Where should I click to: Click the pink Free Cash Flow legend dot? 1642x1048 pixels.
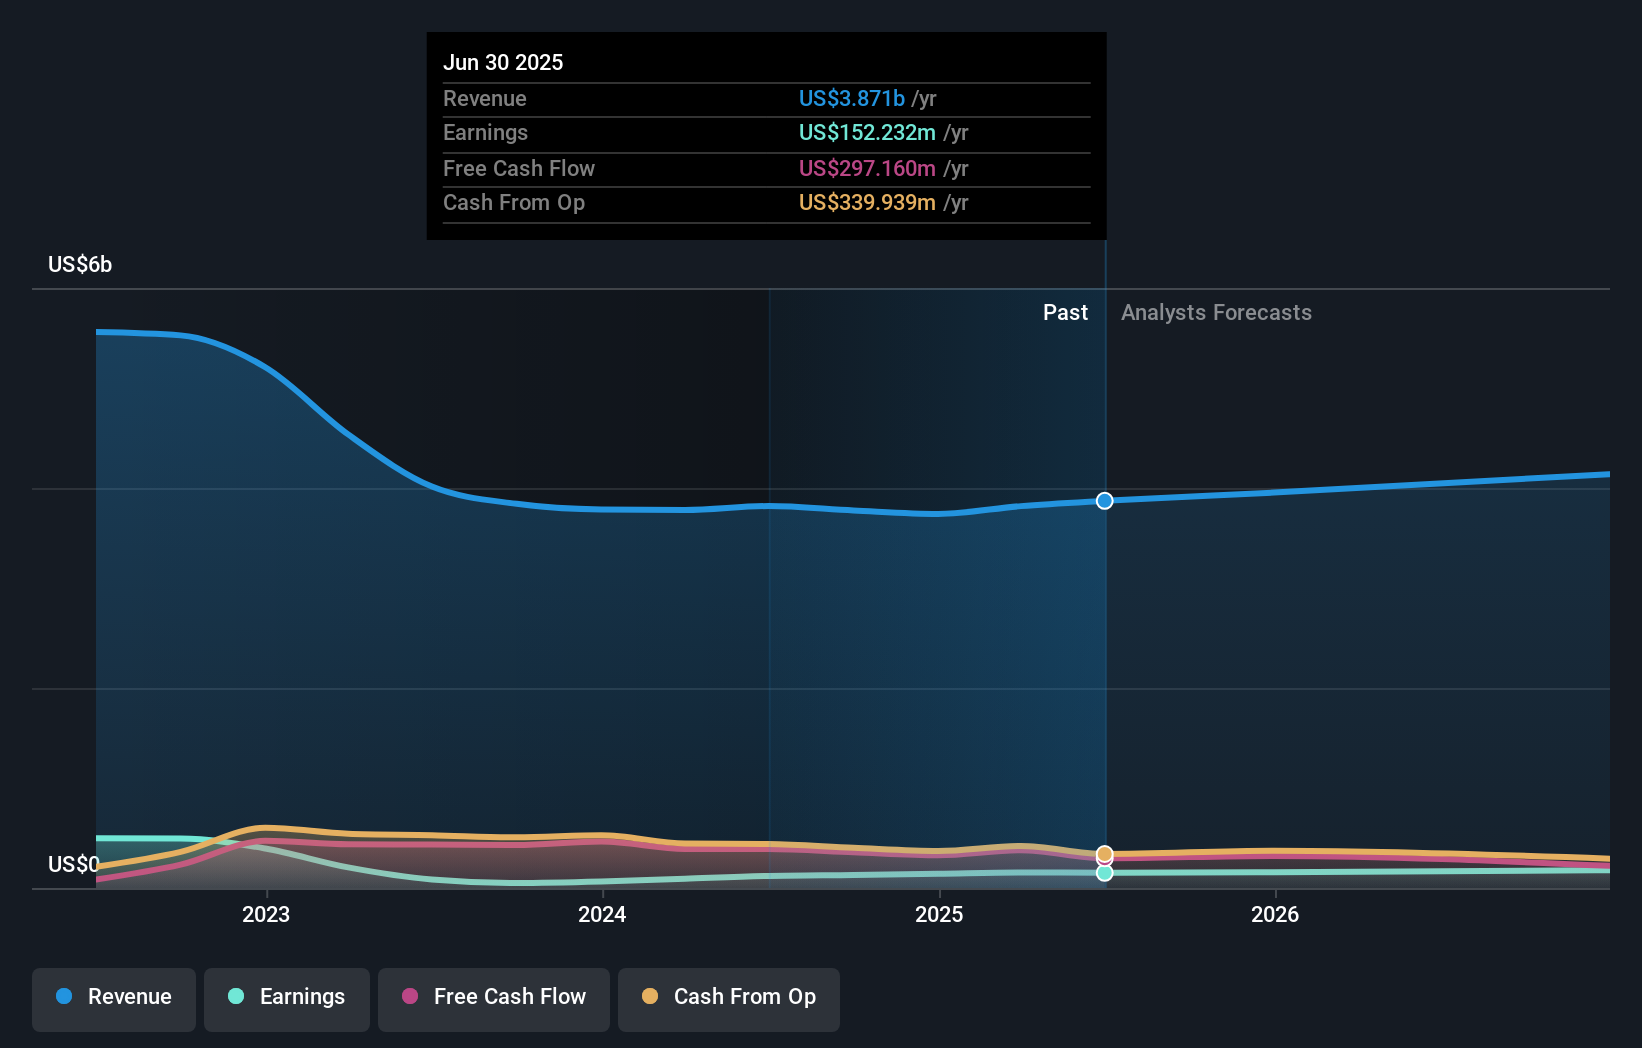pos(408,997)
